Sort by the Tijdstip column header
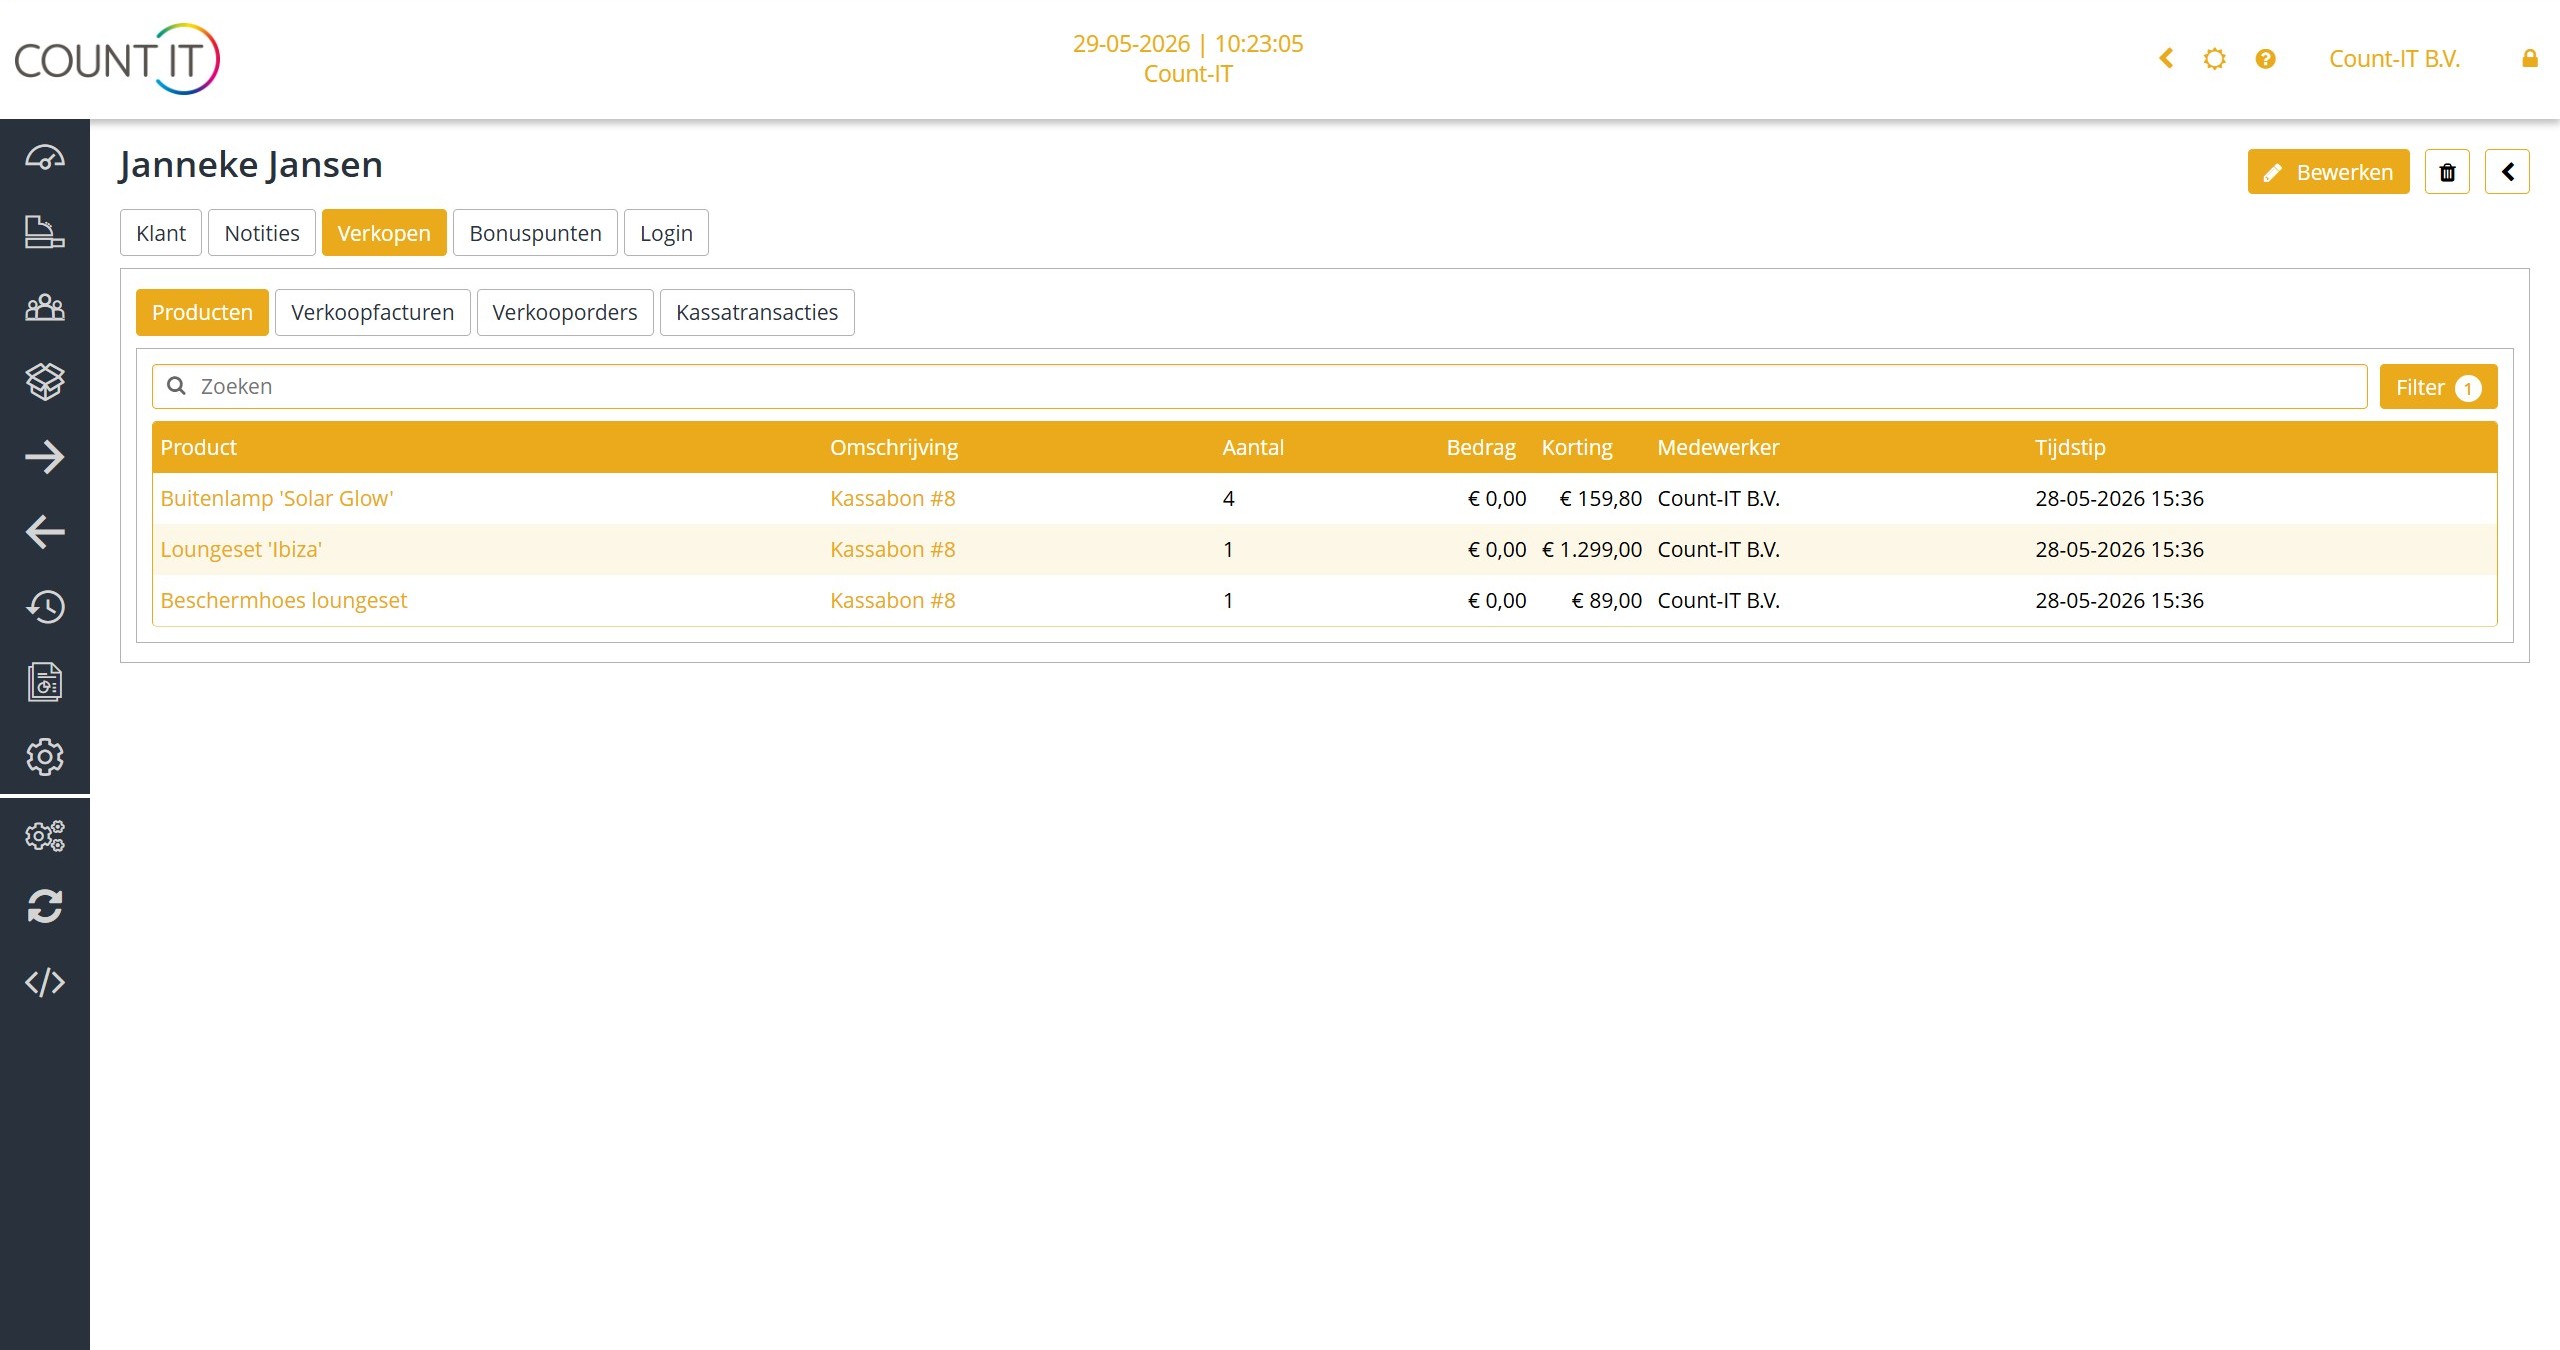This screenshot has height=1350, width=2560. click(x=2070, y=447)
